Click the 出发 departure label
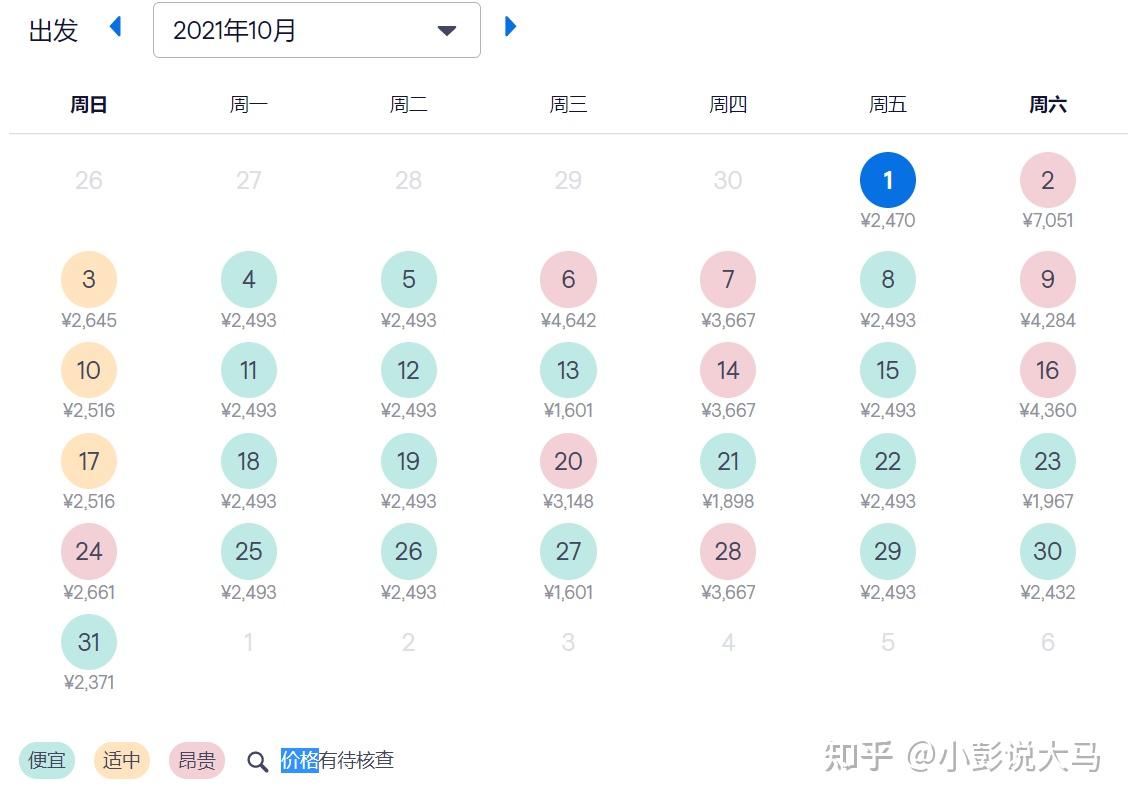 point(52,30)
